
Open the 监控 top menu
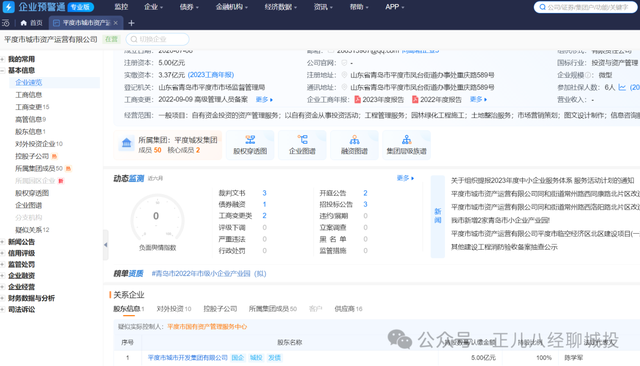tap(121, 7)
